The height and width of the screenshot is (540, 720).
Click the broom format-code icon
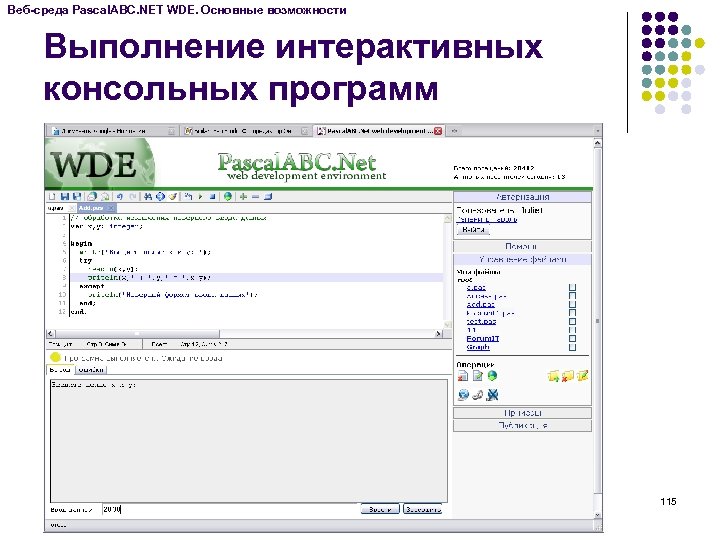point(173,197)
